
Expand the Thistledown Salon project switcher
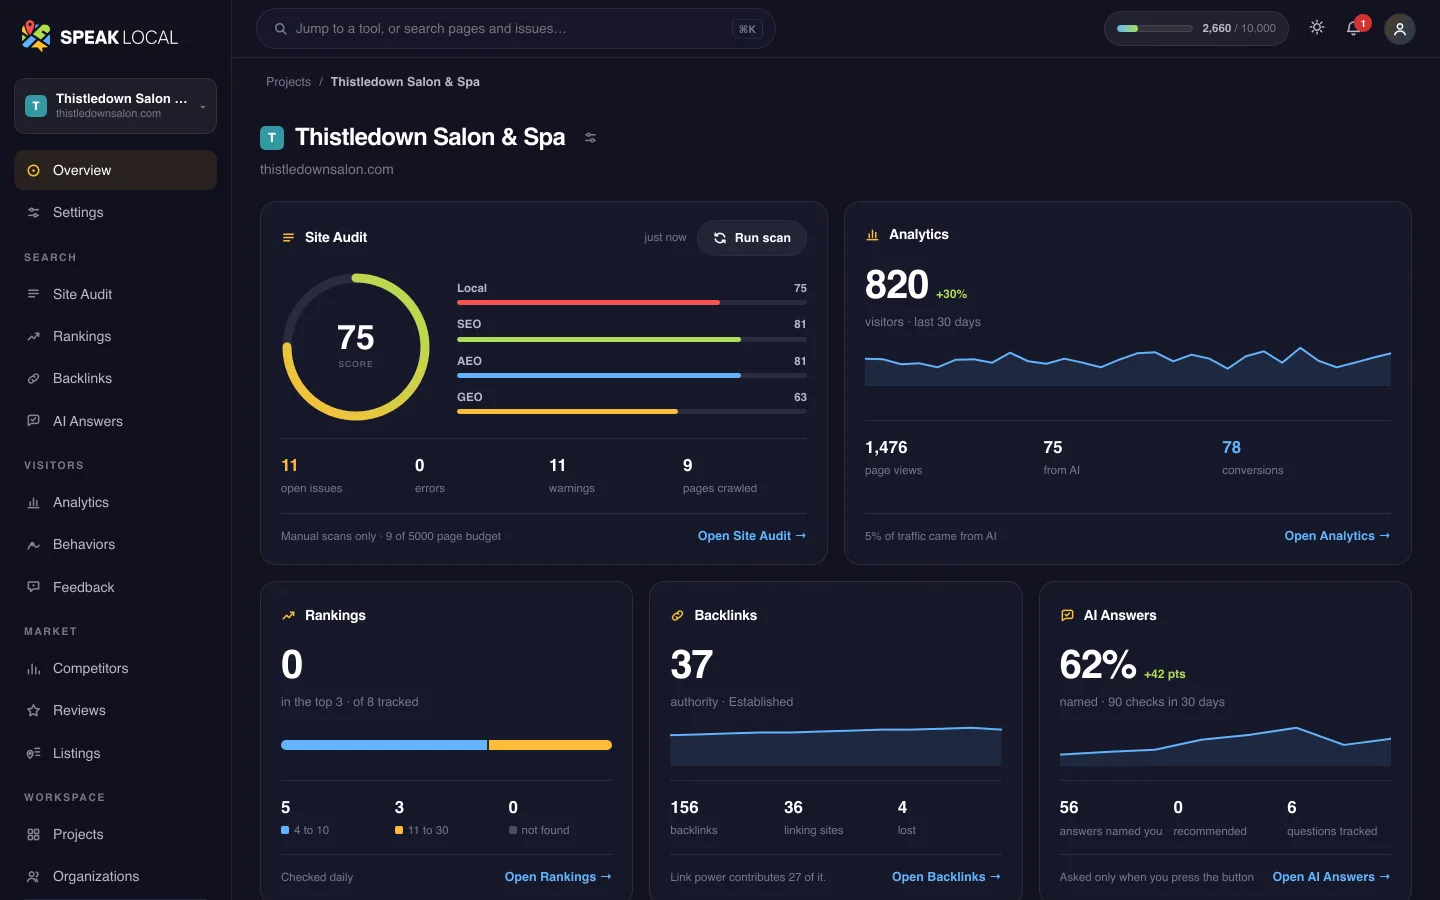click(x=115, y=106)
